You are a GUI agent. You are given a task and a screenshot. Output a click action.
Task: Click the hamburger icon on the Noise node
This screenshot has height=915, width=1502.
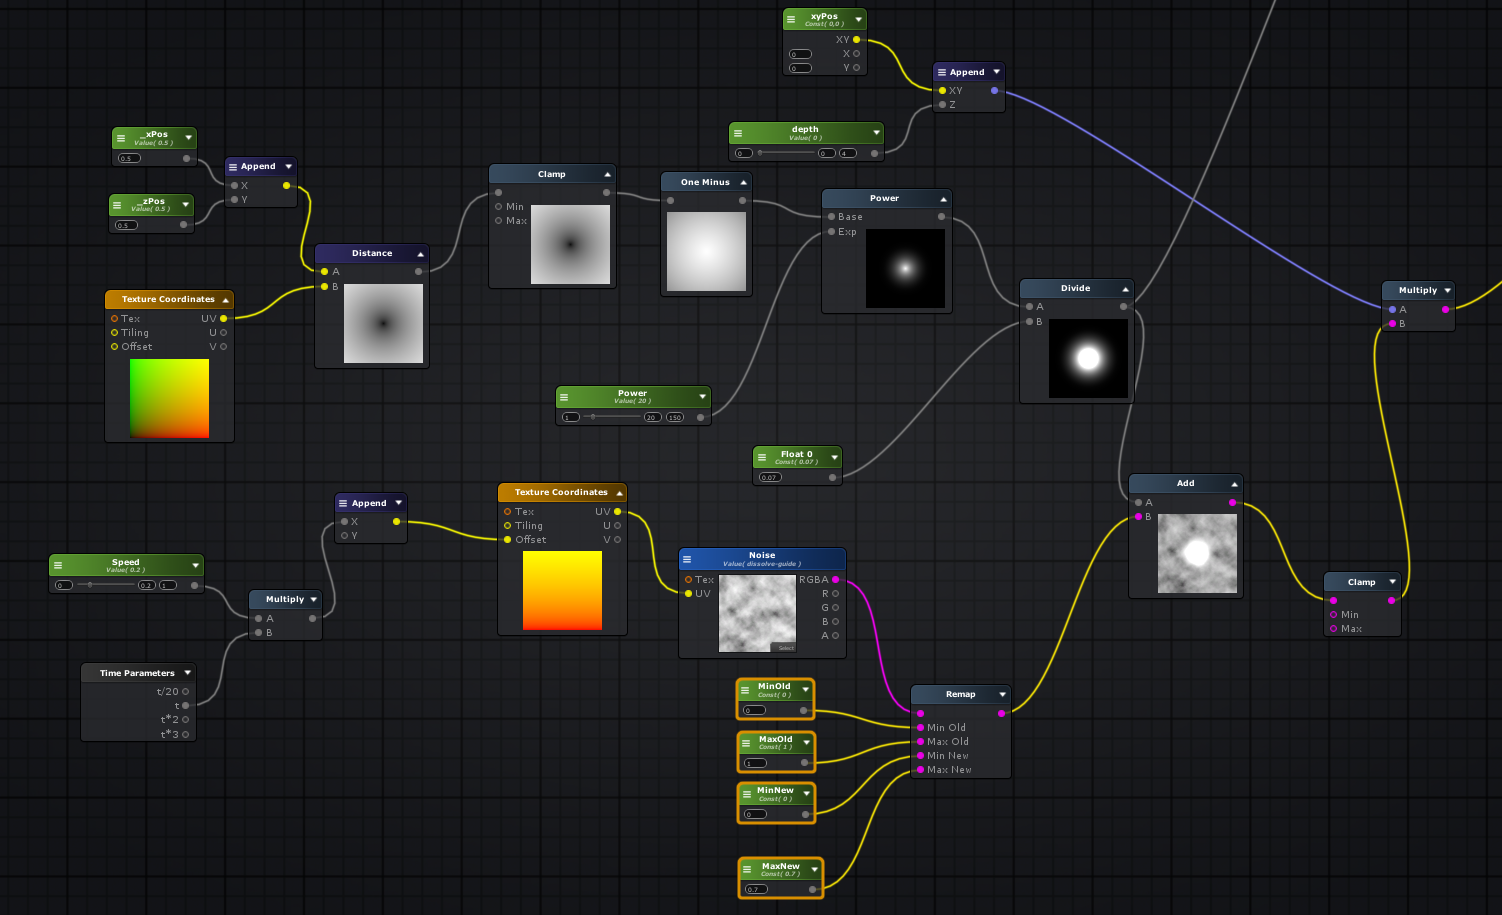pyautogui.click(x=686, y=559)
